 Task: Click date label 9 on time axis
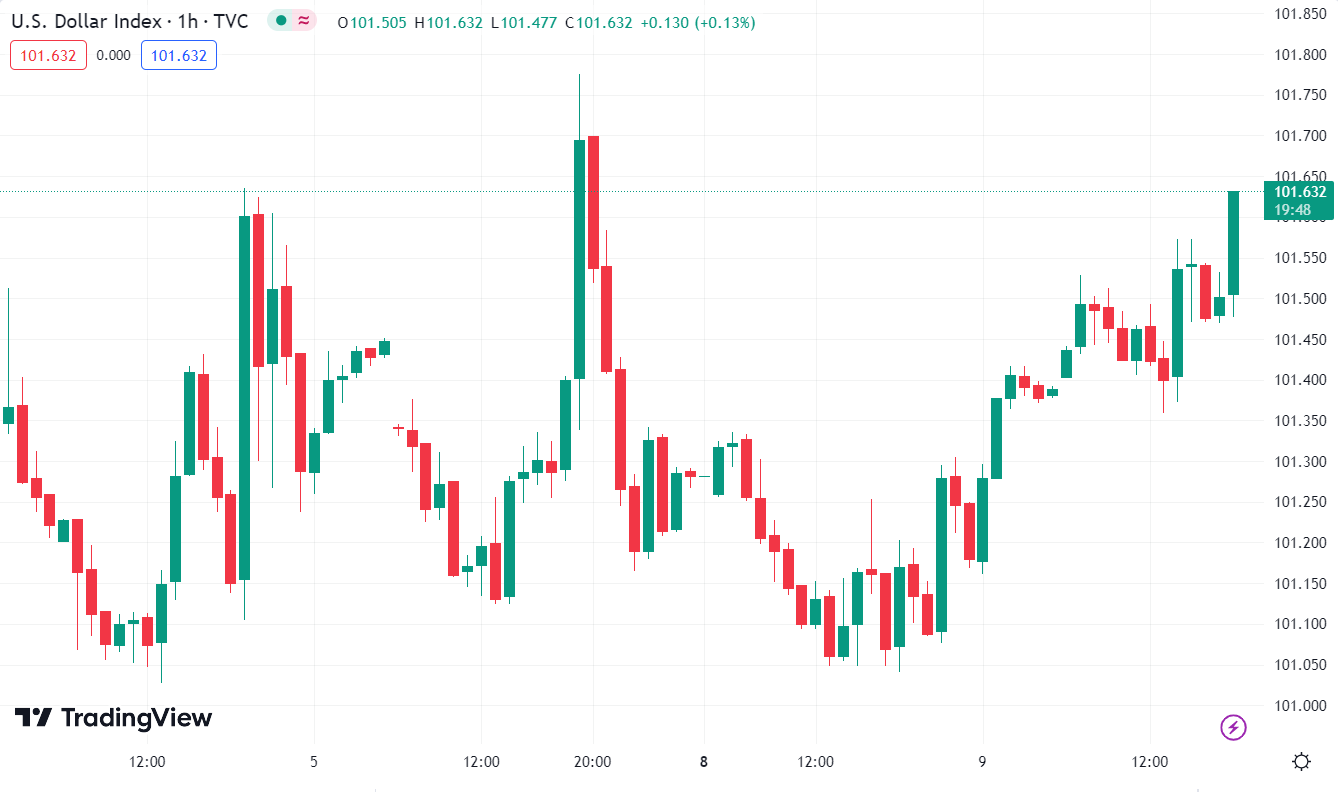pyautogui.click(x=982, y=762)
